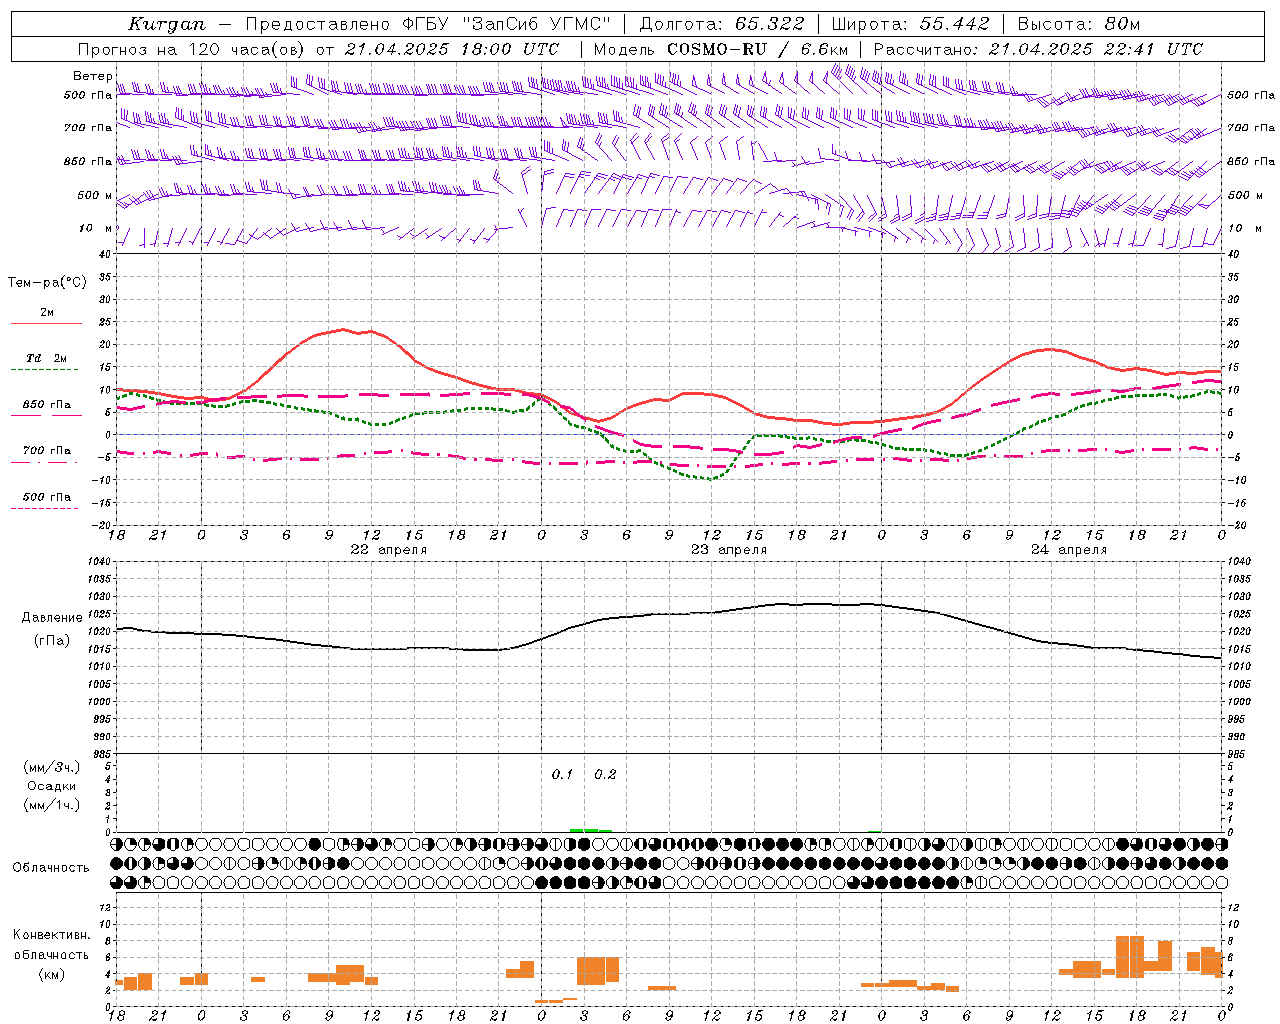Click the "(гПа)" unit under Давление
The width and height of the screenshot is (1280, 1024).
(52, 640)
